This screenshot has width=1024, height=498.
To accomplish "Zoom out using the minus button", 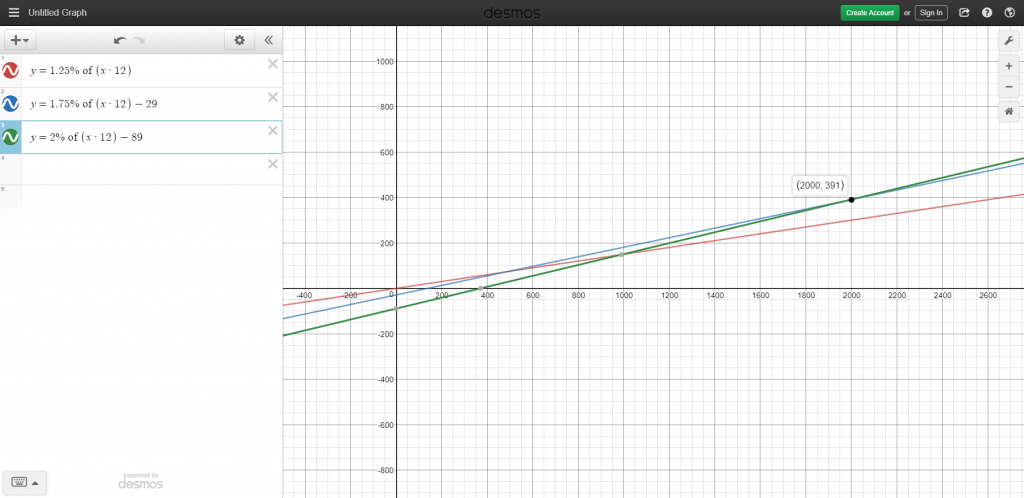I will coord(1009,86).
